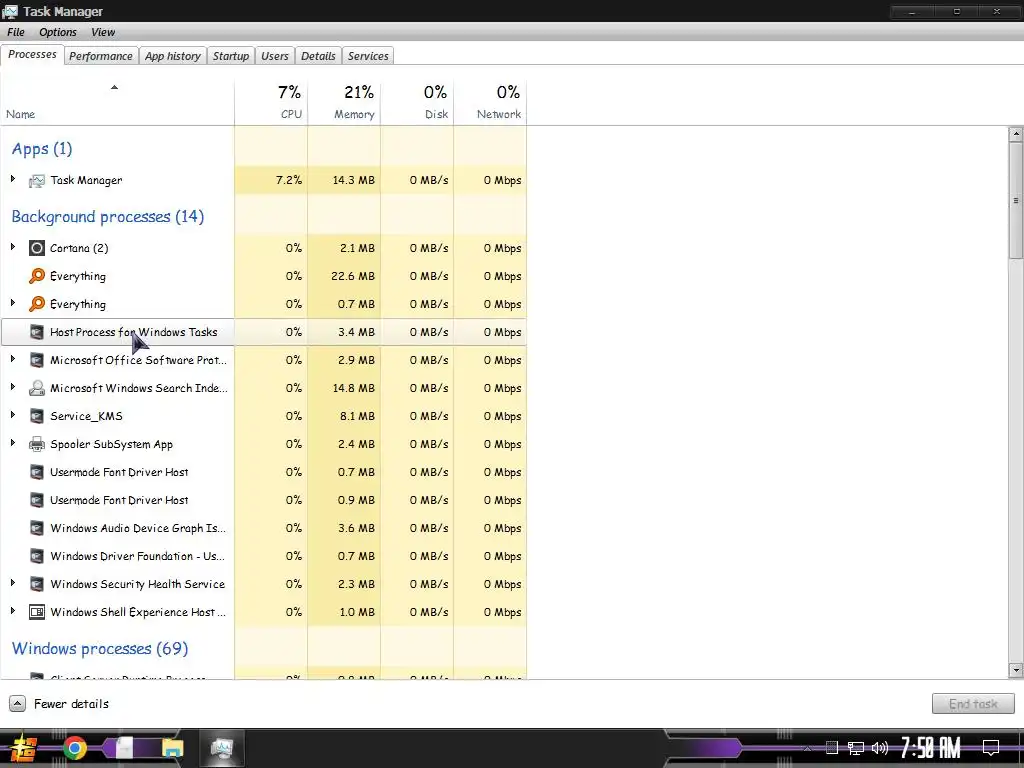Expand the Service_KMS process row

point(12,415)
